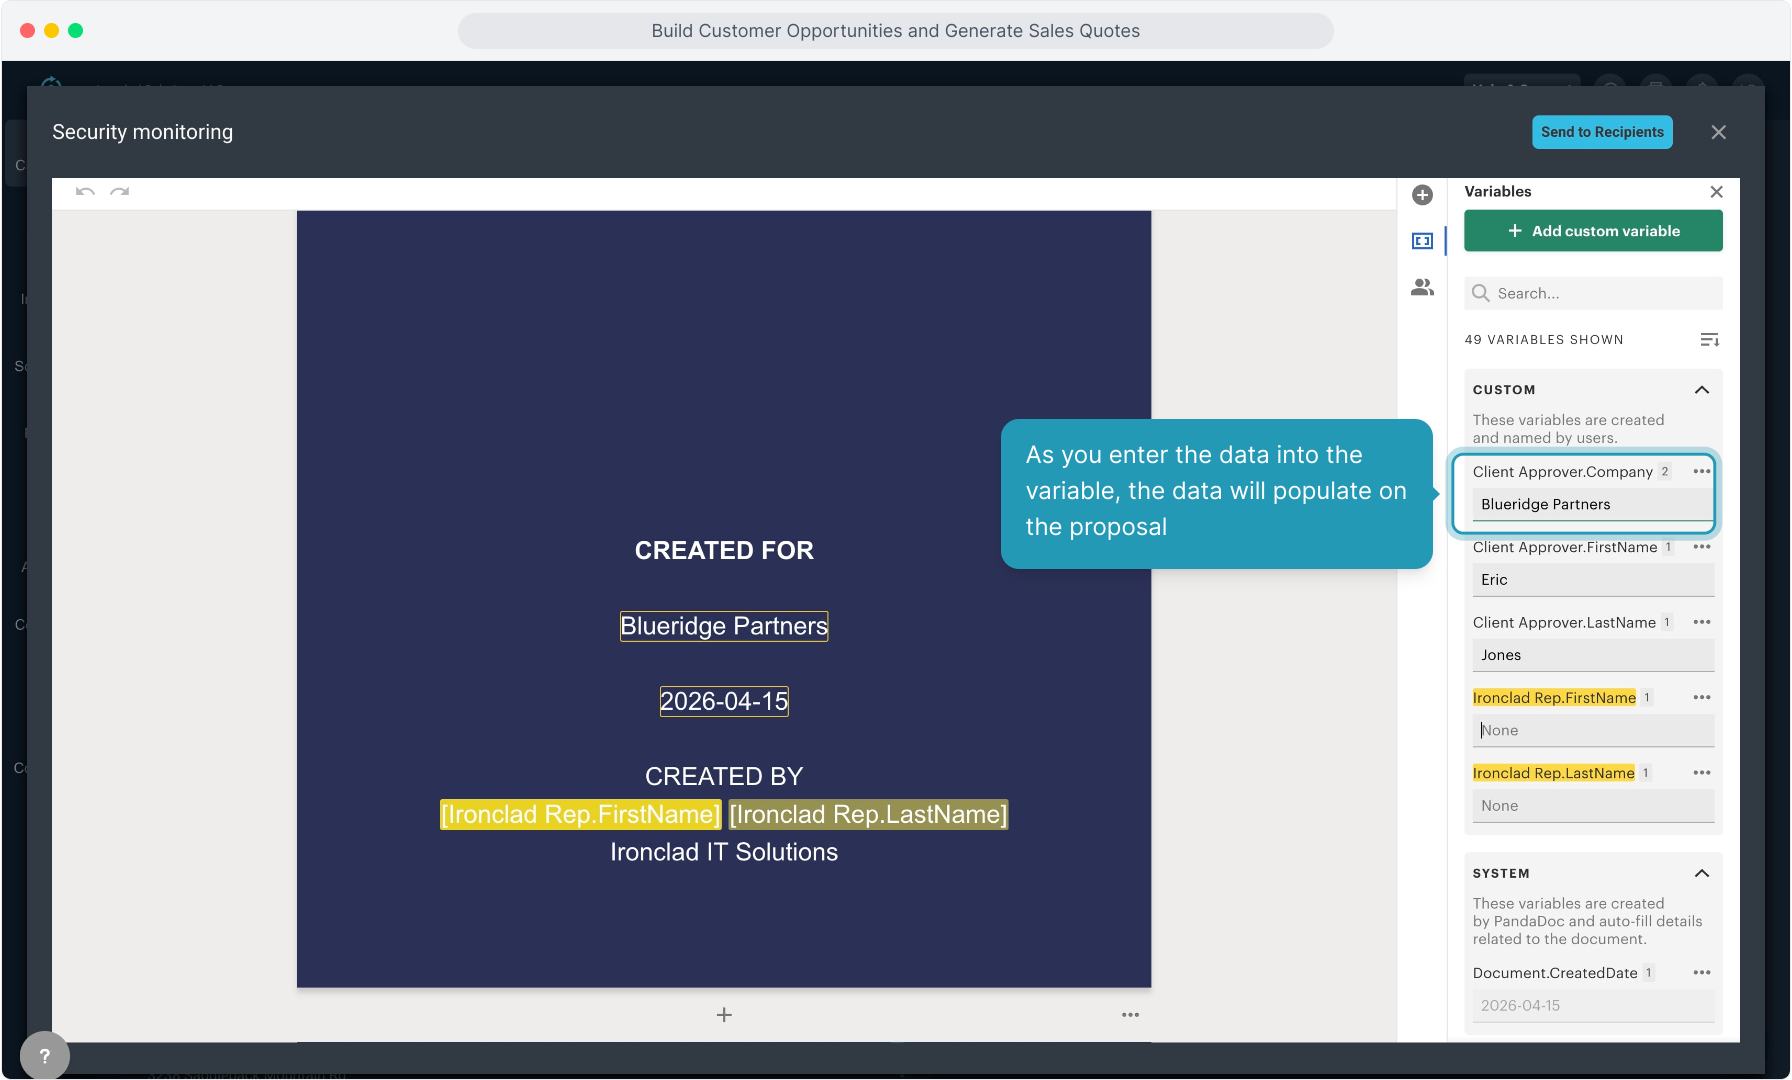
Task: Click the [Ironclad Rep.FirstName] placeholder in document
Action: tap(580, 814)
